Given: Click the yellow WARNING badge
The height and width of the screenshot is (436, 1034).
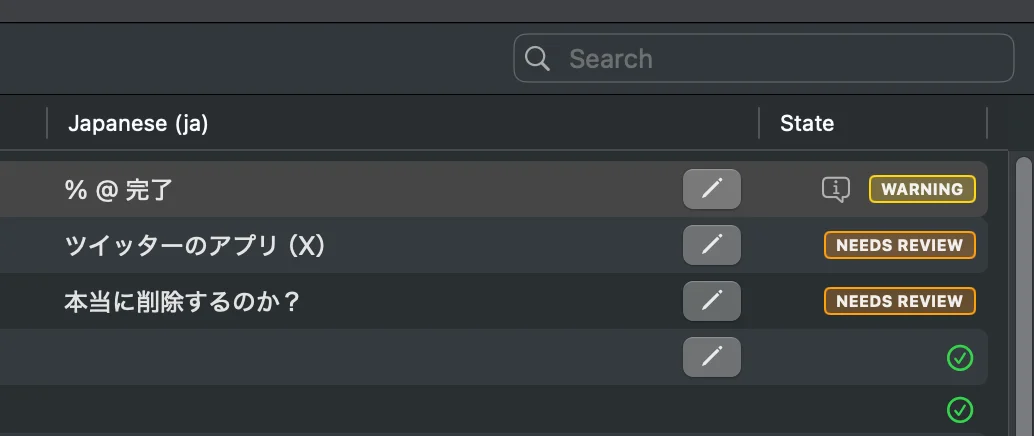Looking at the screenshot, I should coord(921,189).
